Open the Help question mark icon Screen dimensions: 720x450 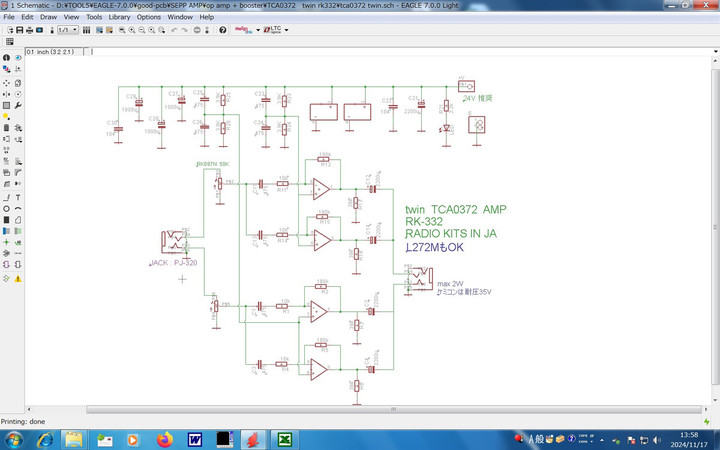click(x=222, y=30)
